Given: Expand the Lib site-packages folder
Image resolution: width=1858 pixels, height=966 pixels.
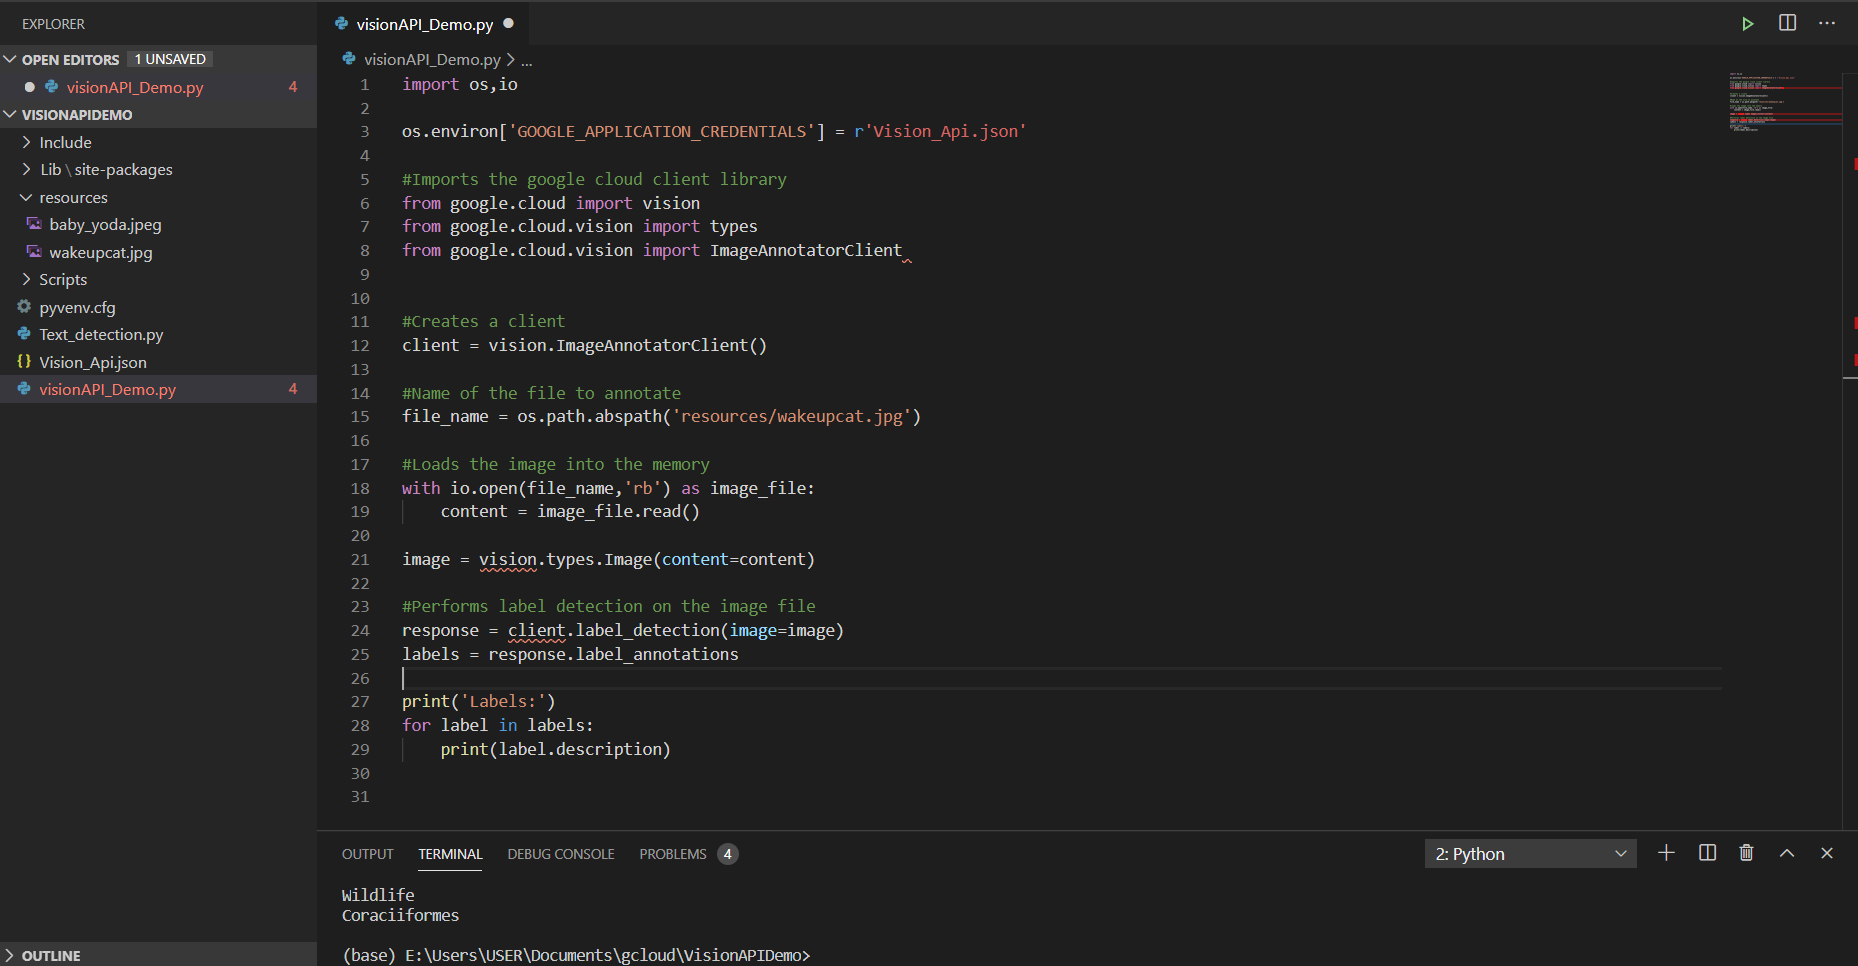Looking at the screenshot, I should pos(26,169).
